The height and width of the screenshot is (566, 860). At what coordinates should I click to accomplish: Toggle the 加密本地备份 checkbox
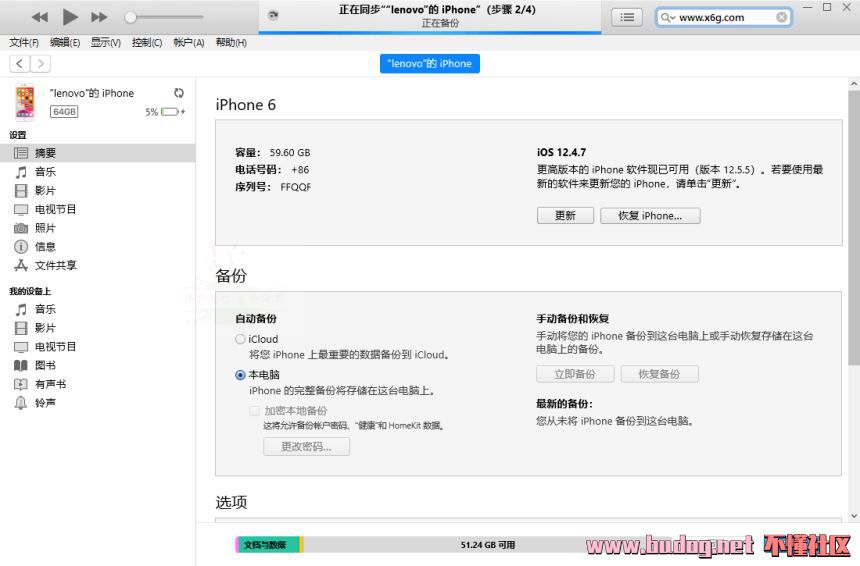(x=254, y=411)
